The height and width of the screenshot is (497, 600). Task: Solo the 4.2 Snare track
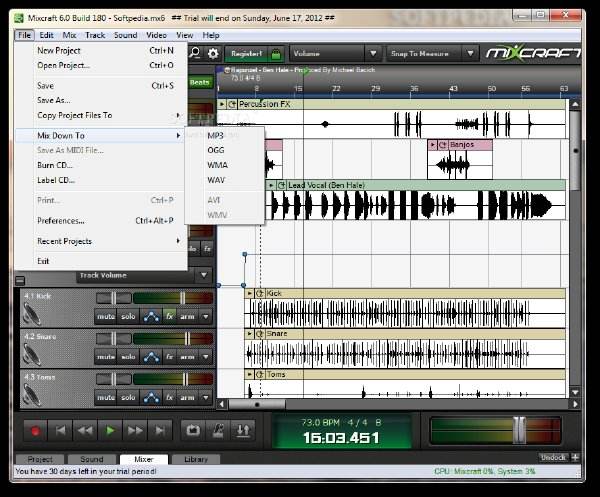[128, 357]
